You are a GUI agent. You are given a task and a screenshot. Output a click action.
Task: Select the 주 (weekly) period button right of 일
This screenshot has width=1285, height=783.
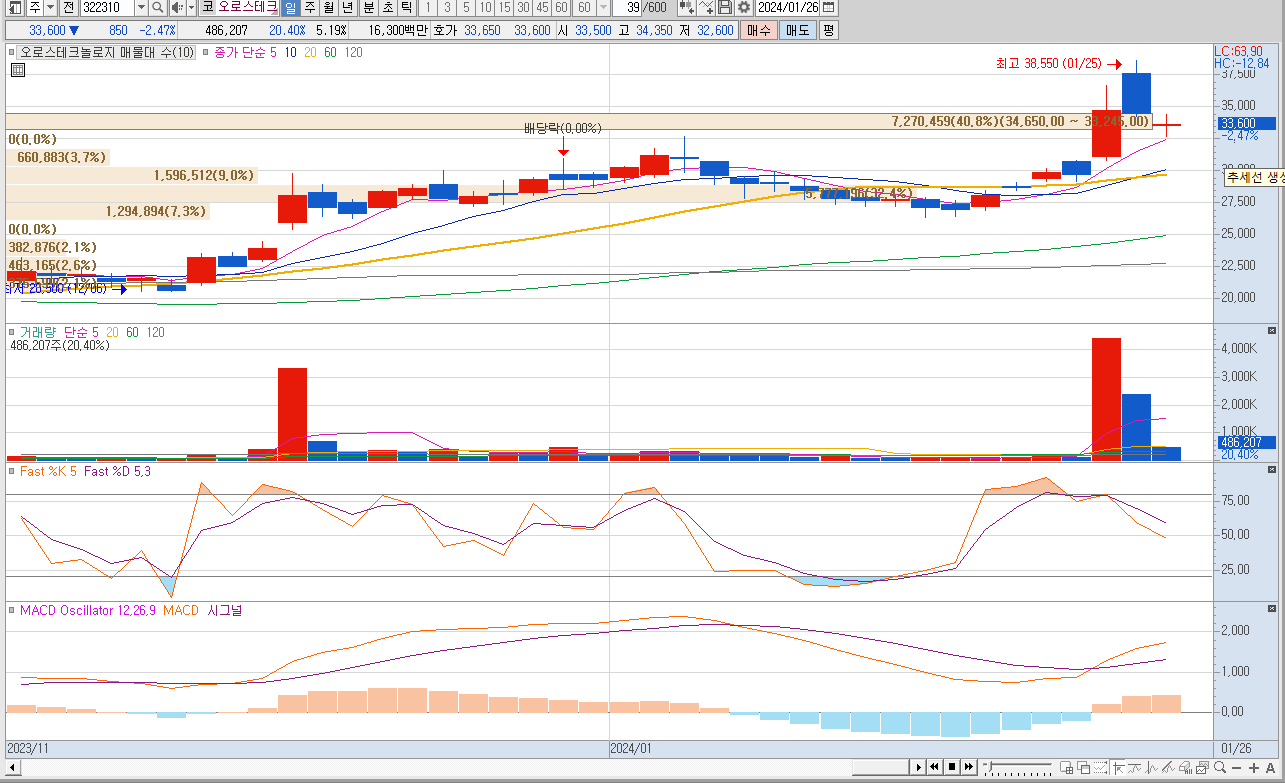pyautogui.click(x=310, y=7)
